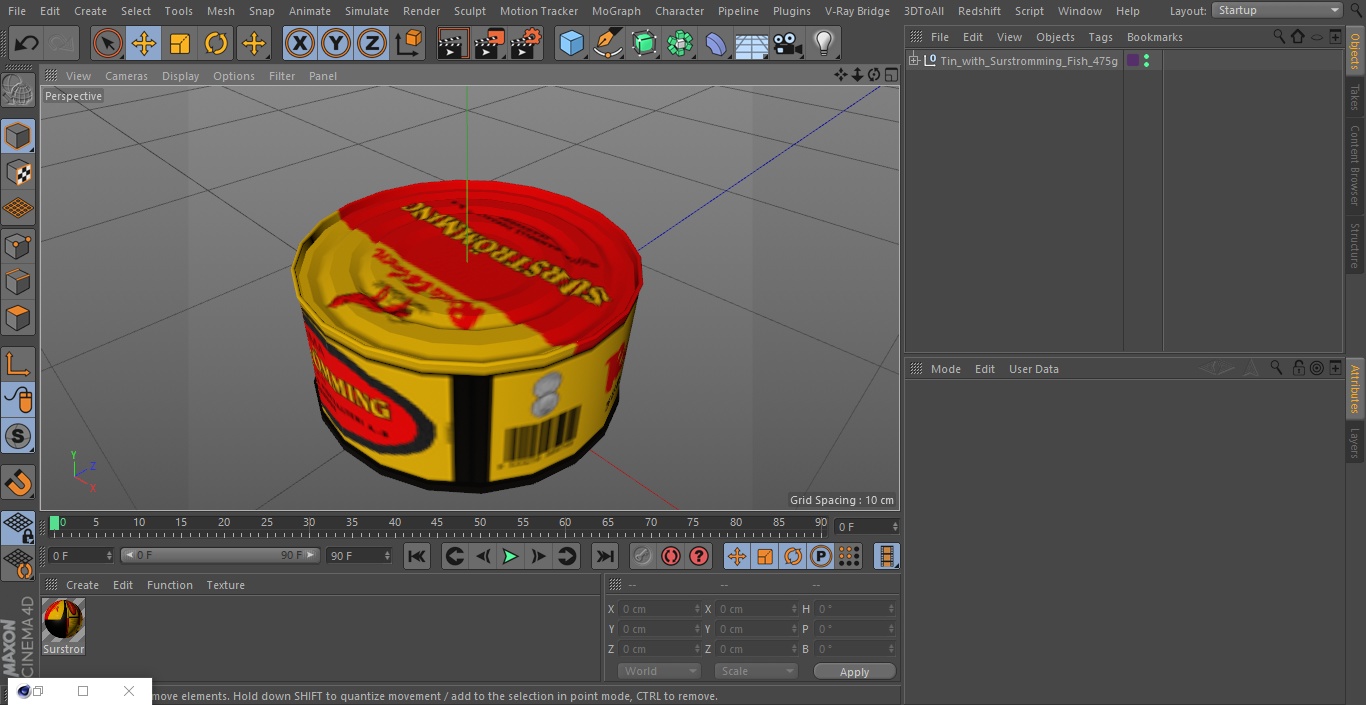Open Edit Render Settings
This screenshot has height=705, width=1366.
(526, 43)
